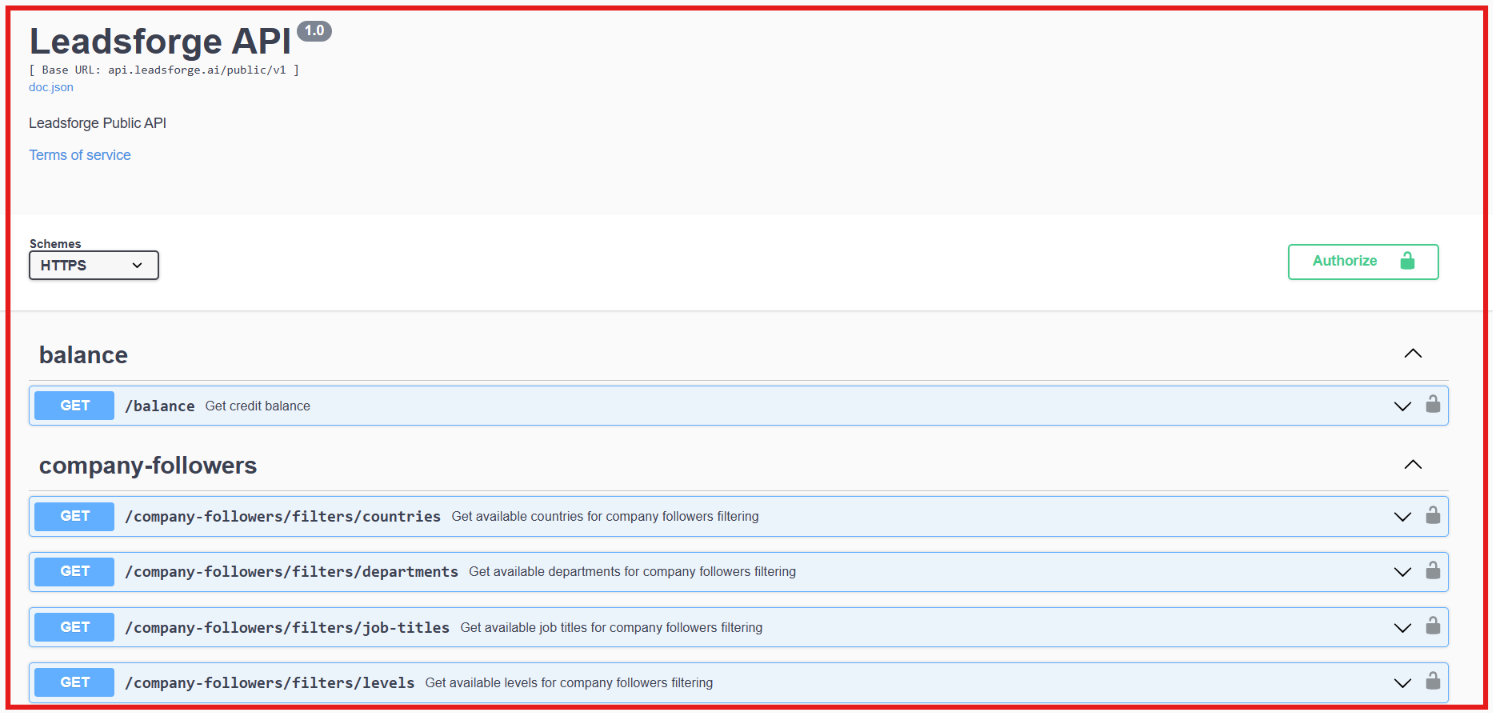Click /company-followers/filters/job-titles path text
Viewport: 1493px width, 713px height.
[x=287, y=628]
